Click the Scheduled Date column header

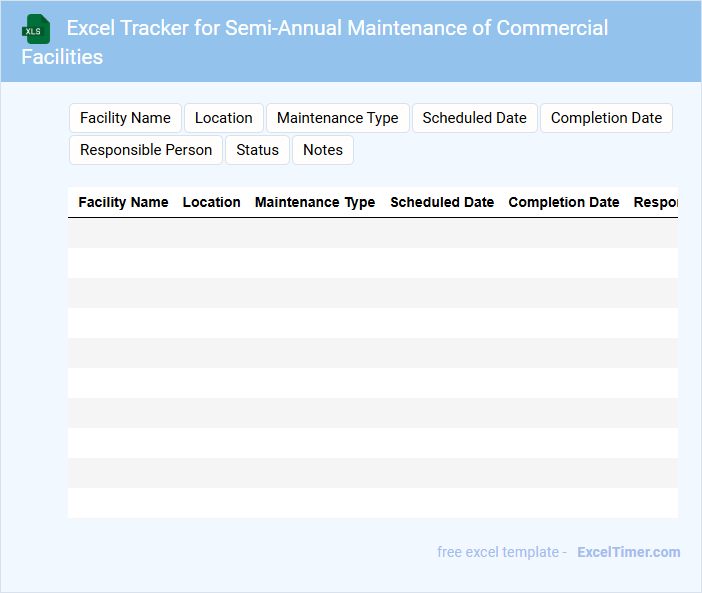tap(442, 202)
